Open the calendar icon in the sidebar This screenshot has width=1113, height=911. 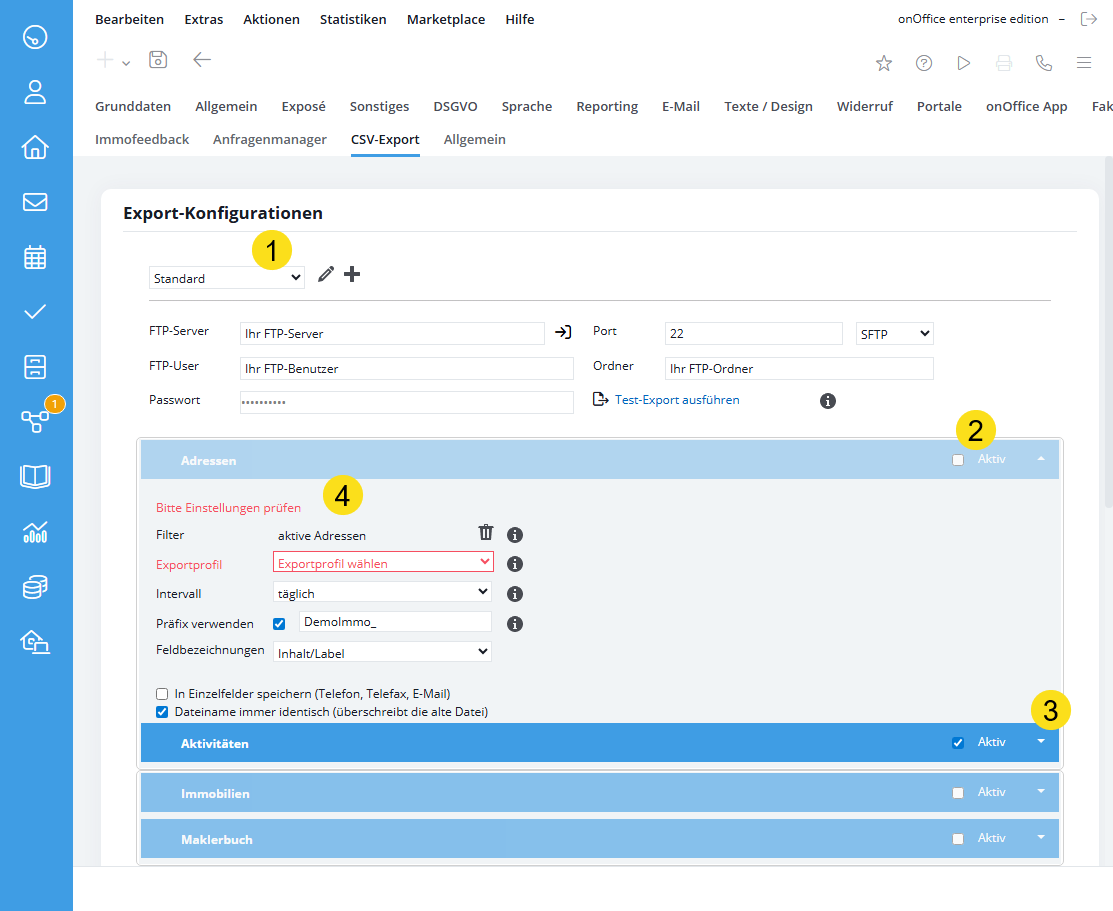tap(35, 257)
